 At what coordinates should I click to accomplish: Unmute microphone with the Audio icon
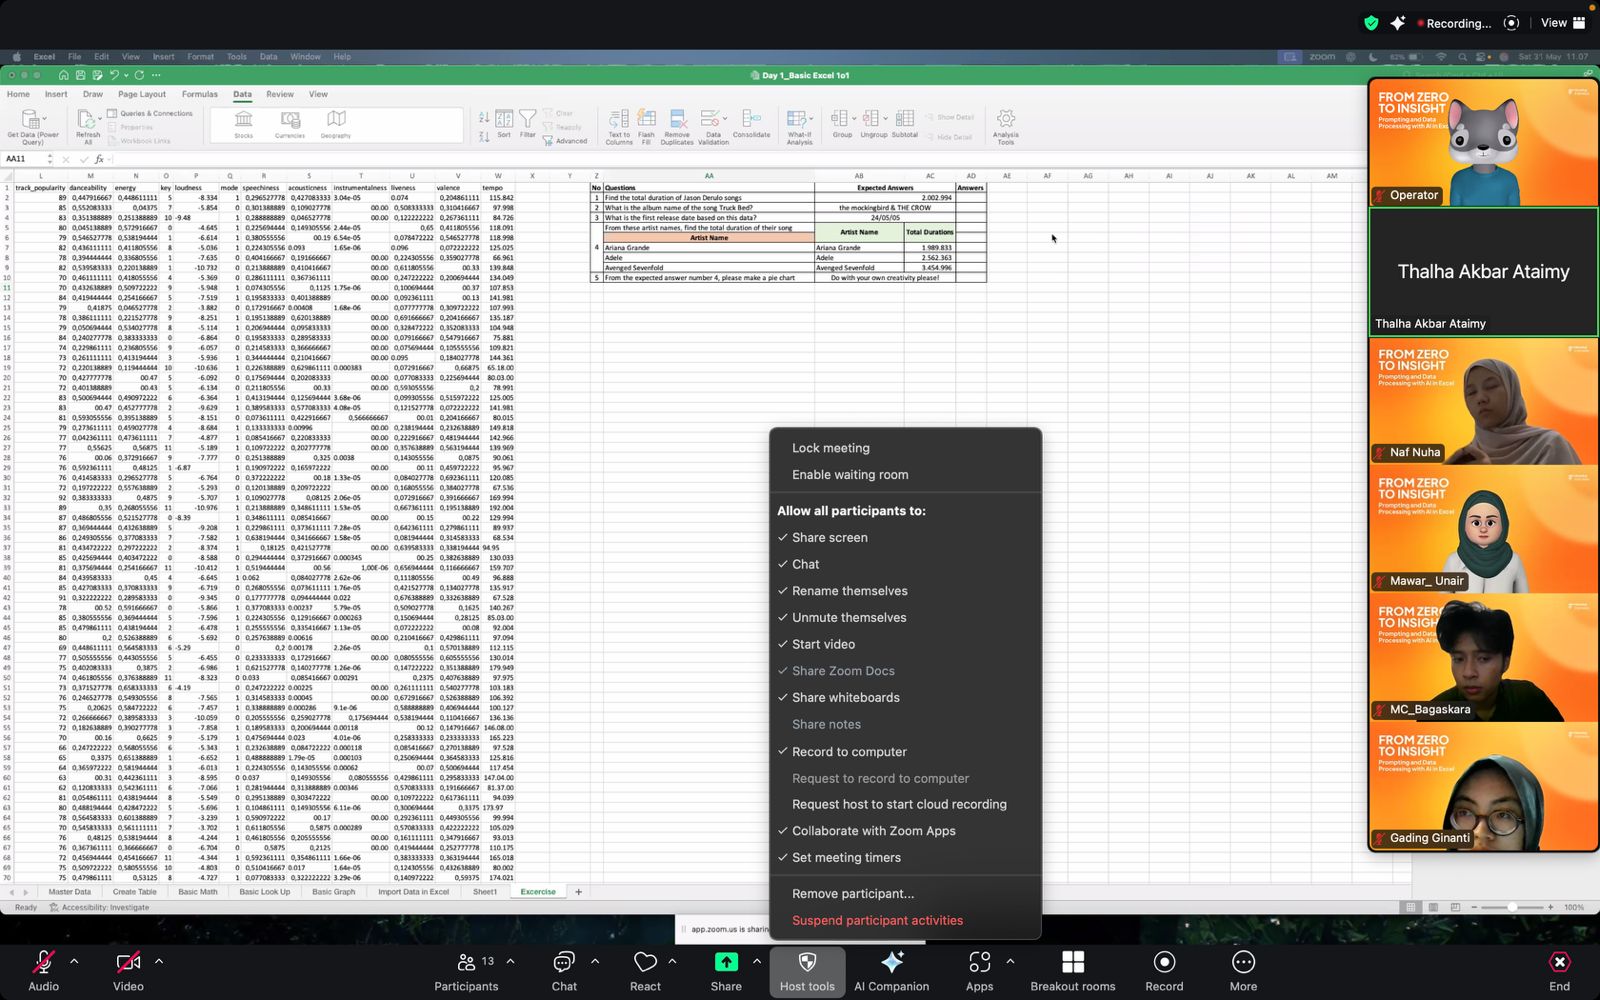tap(43, 962)
